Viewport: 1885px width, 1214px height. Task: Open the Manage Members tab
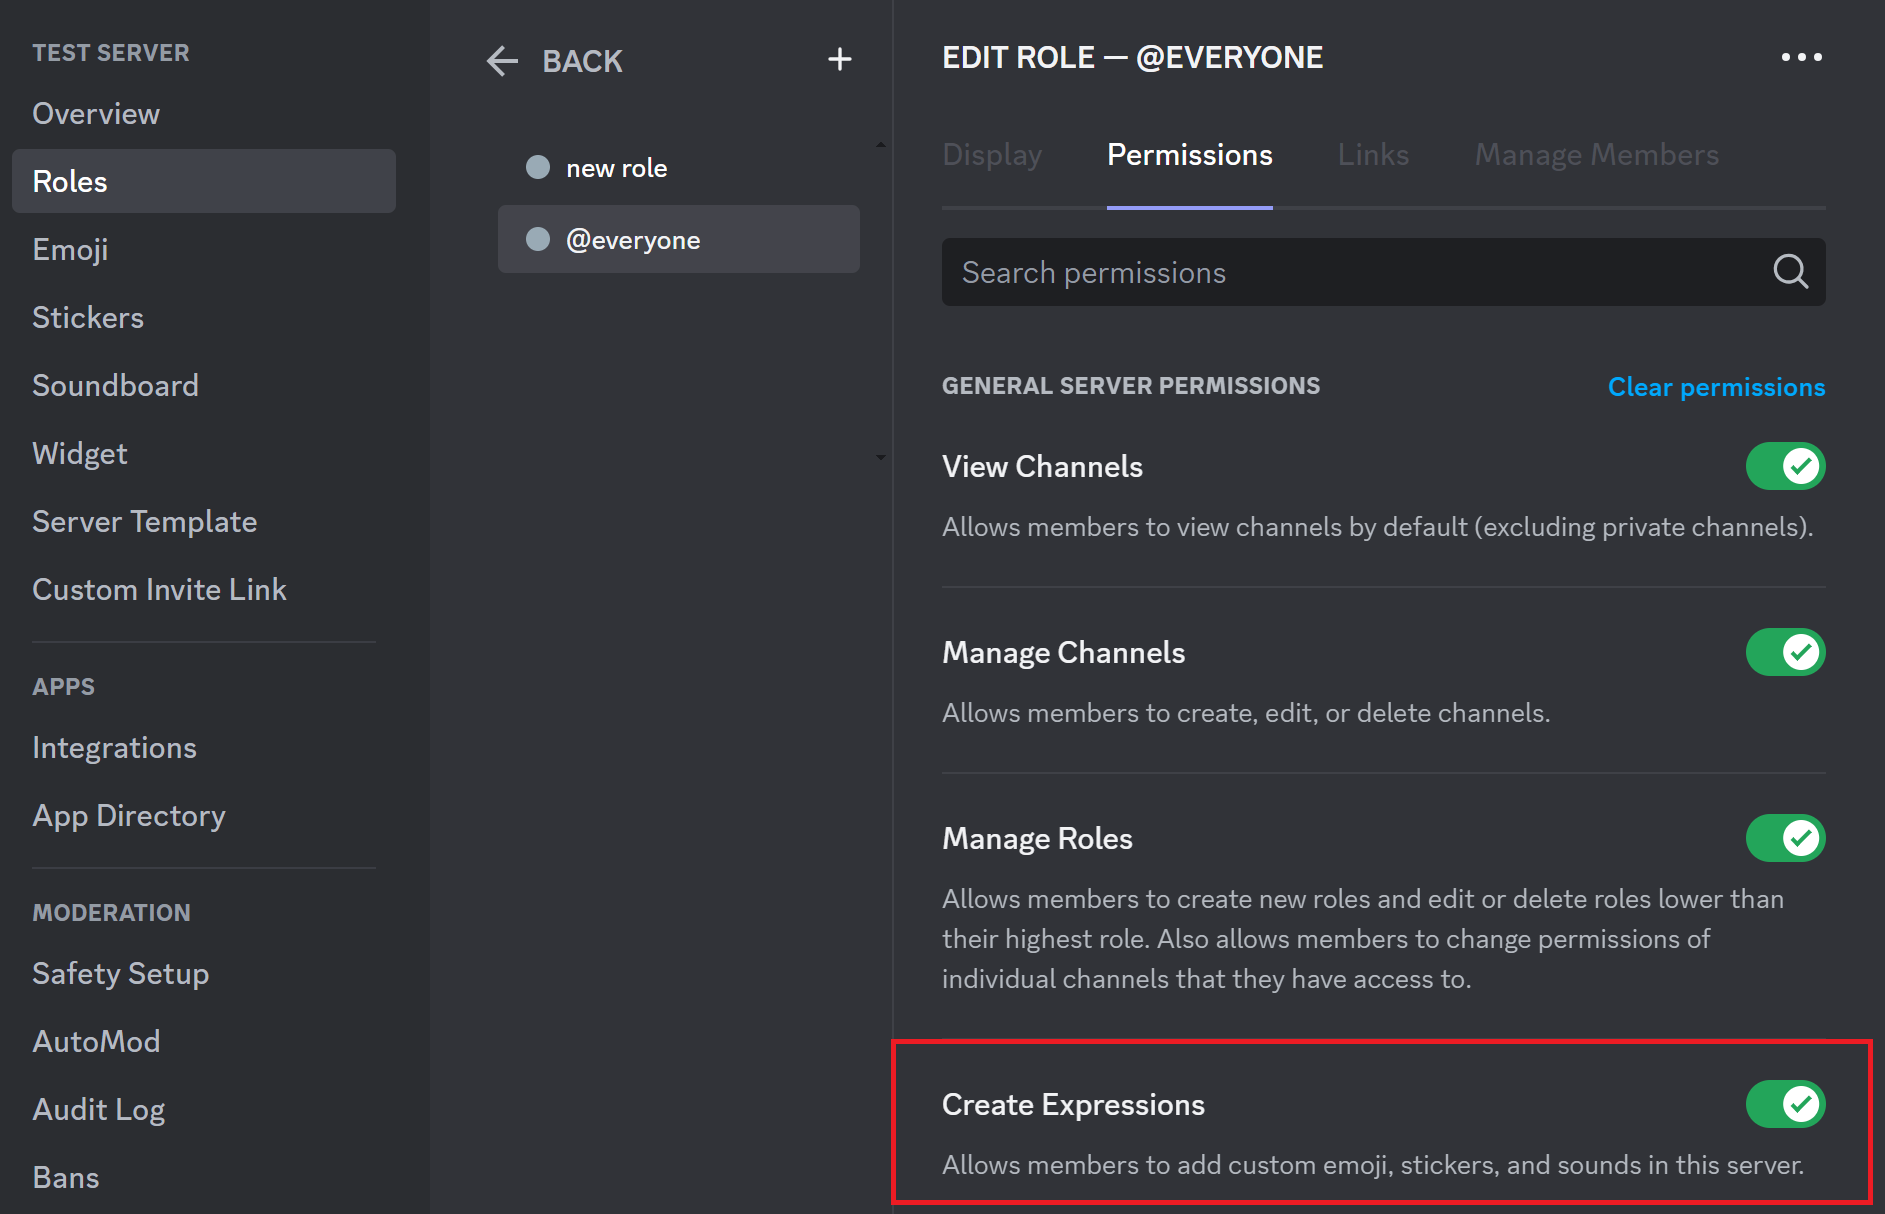coord(1596,154)
